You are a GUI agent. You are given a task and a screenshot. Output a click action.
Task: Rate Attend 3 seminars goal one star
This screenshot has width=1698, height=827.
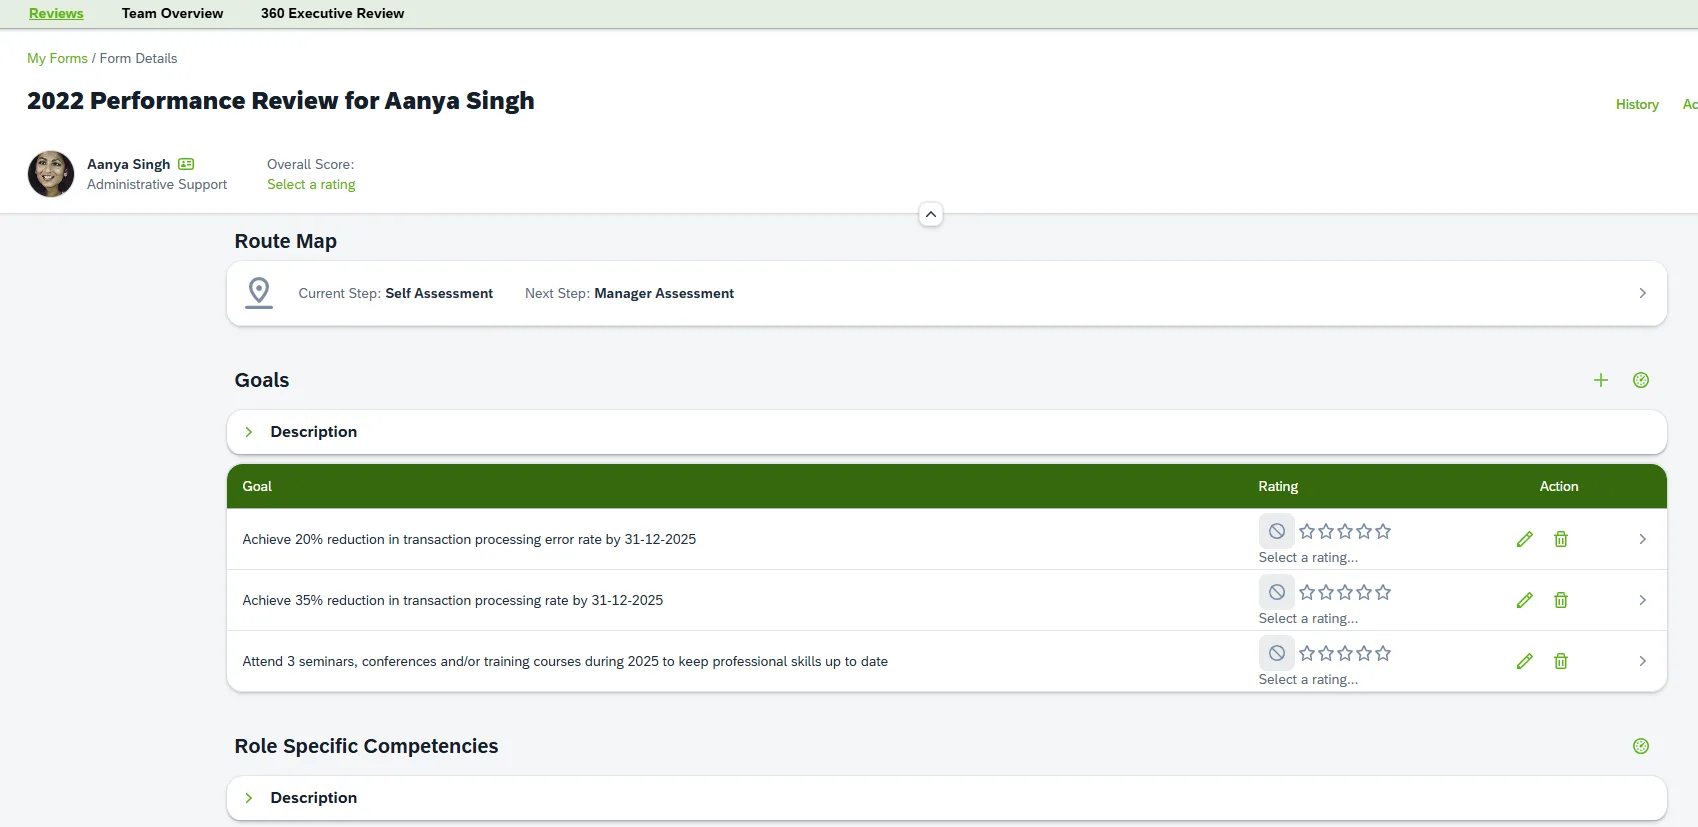click(x=1307, y=653)
